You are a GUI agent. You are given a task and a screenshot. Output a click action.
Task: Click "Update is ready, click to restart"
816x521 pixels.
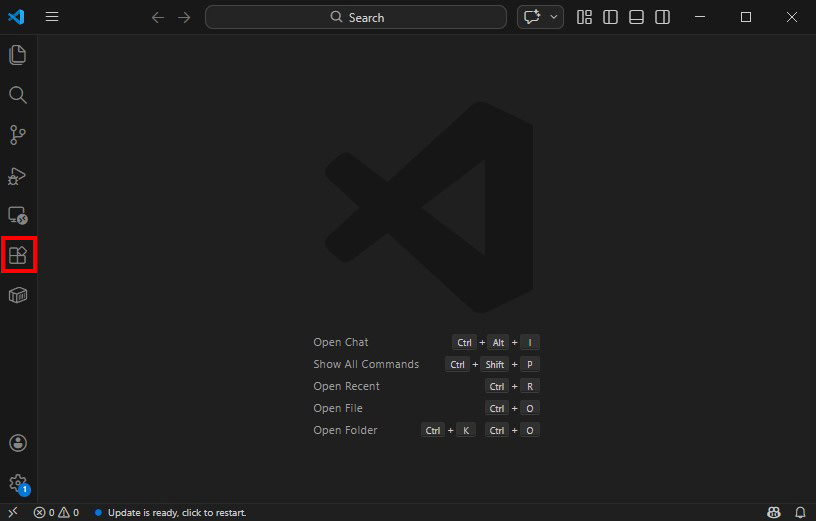[x=176, y=512]
